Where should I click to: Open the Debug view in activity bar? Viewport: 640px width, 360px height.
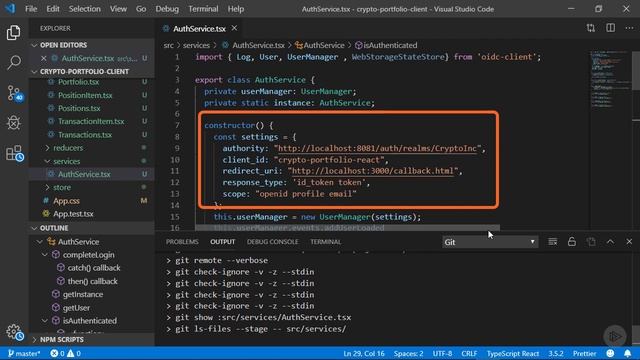(13, 123)
